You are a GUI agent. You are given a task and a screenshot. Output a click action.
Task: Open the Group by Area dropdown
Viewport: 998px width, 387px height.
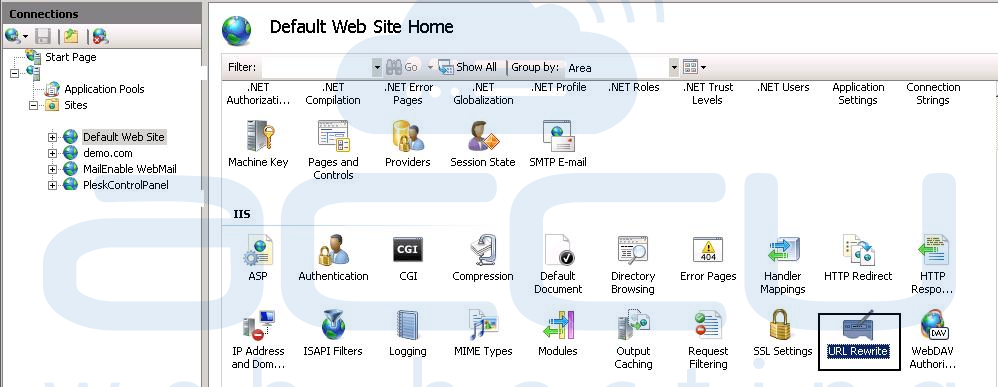[x=674, y=67]
